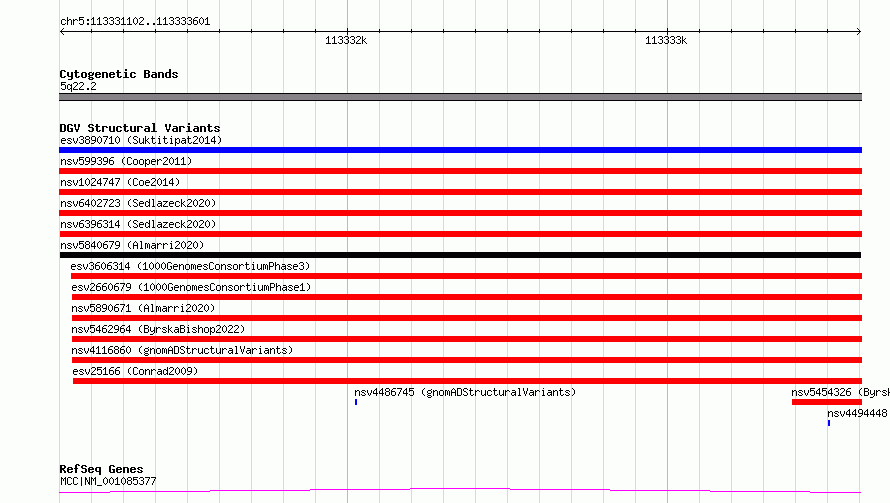Open nsv4116860 (gnomADStructuralVariants) label

[x=182, y=350]
